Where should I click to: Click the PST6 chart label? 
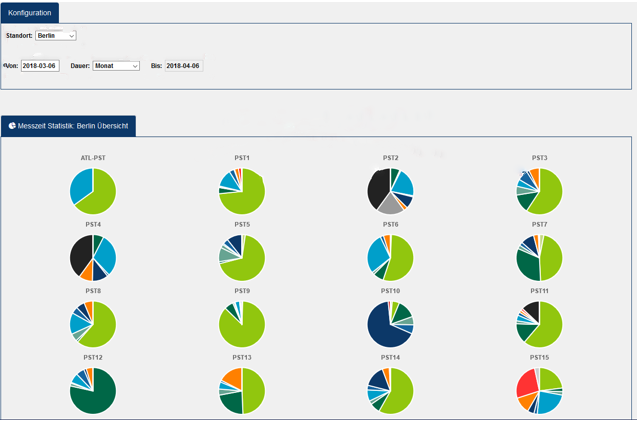coord(390,224)
